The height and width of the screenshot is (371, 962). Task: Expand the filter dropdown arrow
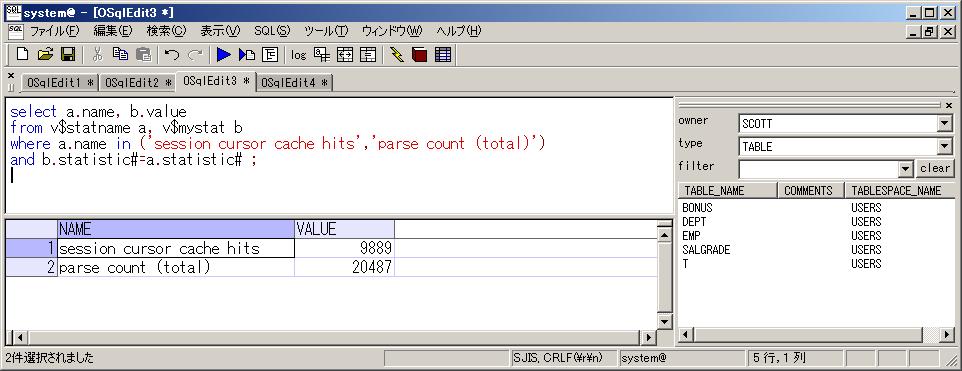(906, 169)
